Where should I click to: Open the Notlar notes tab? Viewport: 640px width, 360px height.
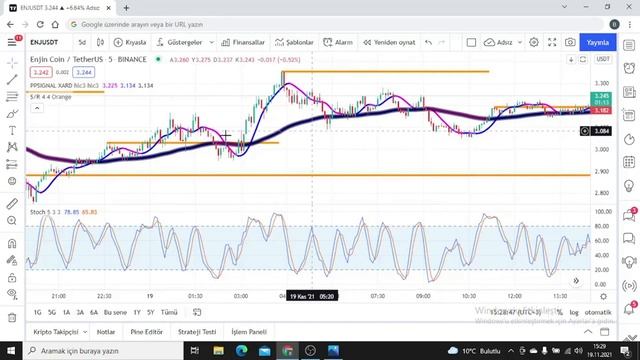click(x=106, y=332)
